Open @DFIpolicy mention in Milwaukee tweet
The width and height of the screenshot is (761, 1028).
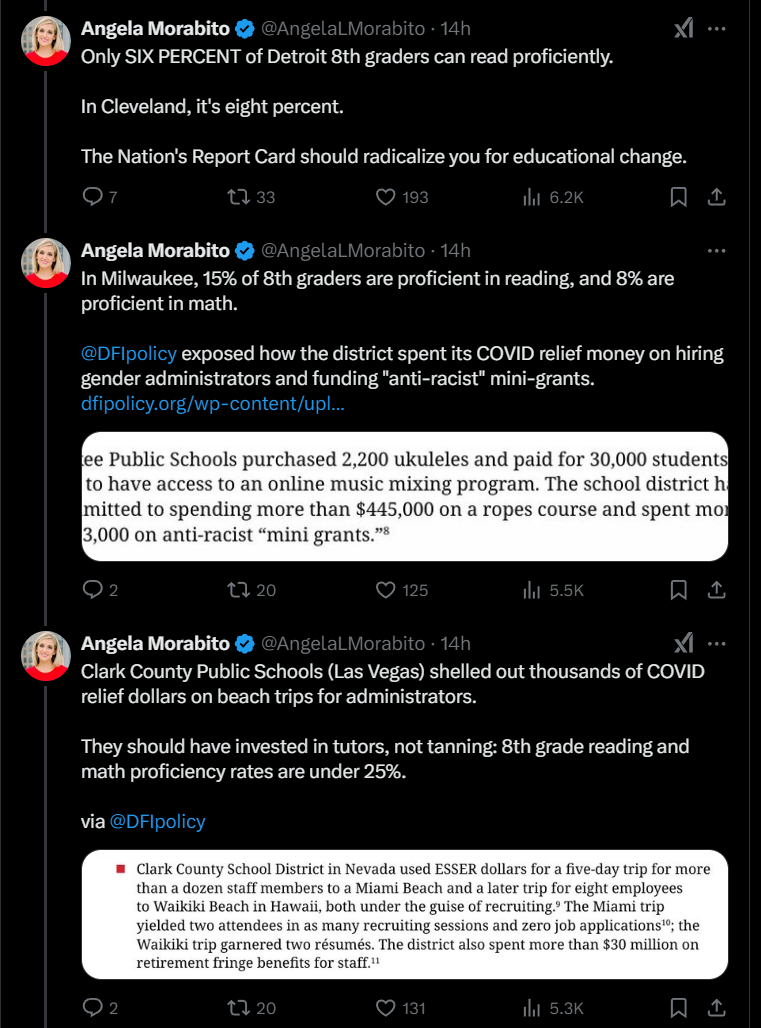point(129,353)
